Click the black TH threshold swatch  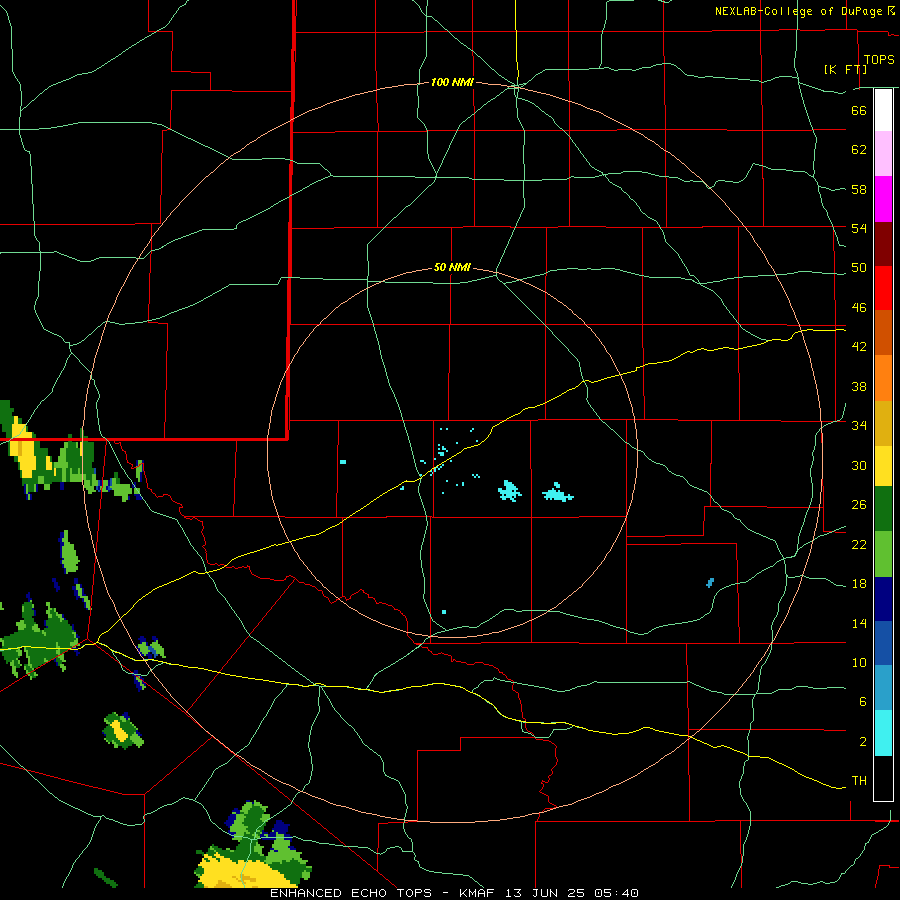click(x=883, y=778)
